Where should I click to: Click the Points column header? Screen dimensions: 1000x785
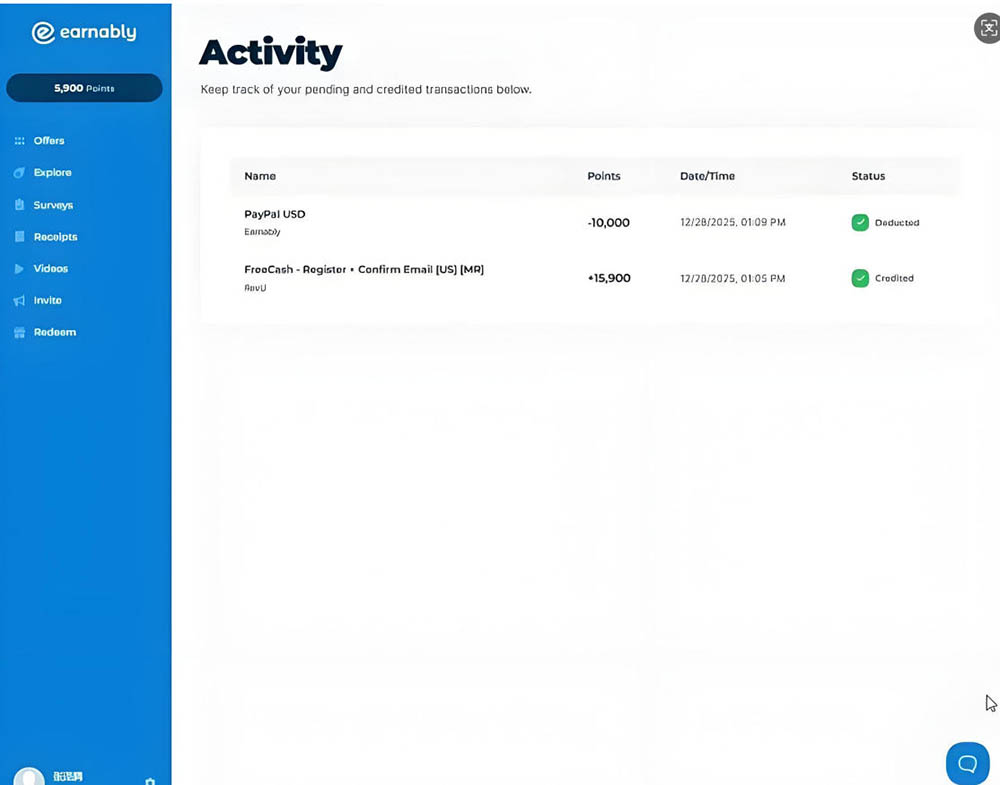point(604,176)
